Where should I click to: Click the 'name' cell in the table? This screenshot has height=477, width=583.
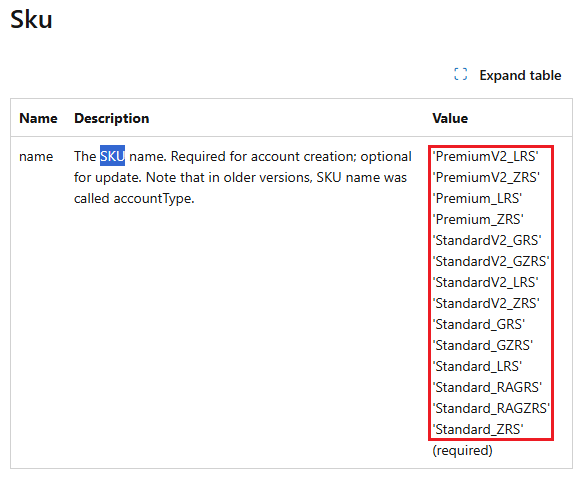click(36, 157)
